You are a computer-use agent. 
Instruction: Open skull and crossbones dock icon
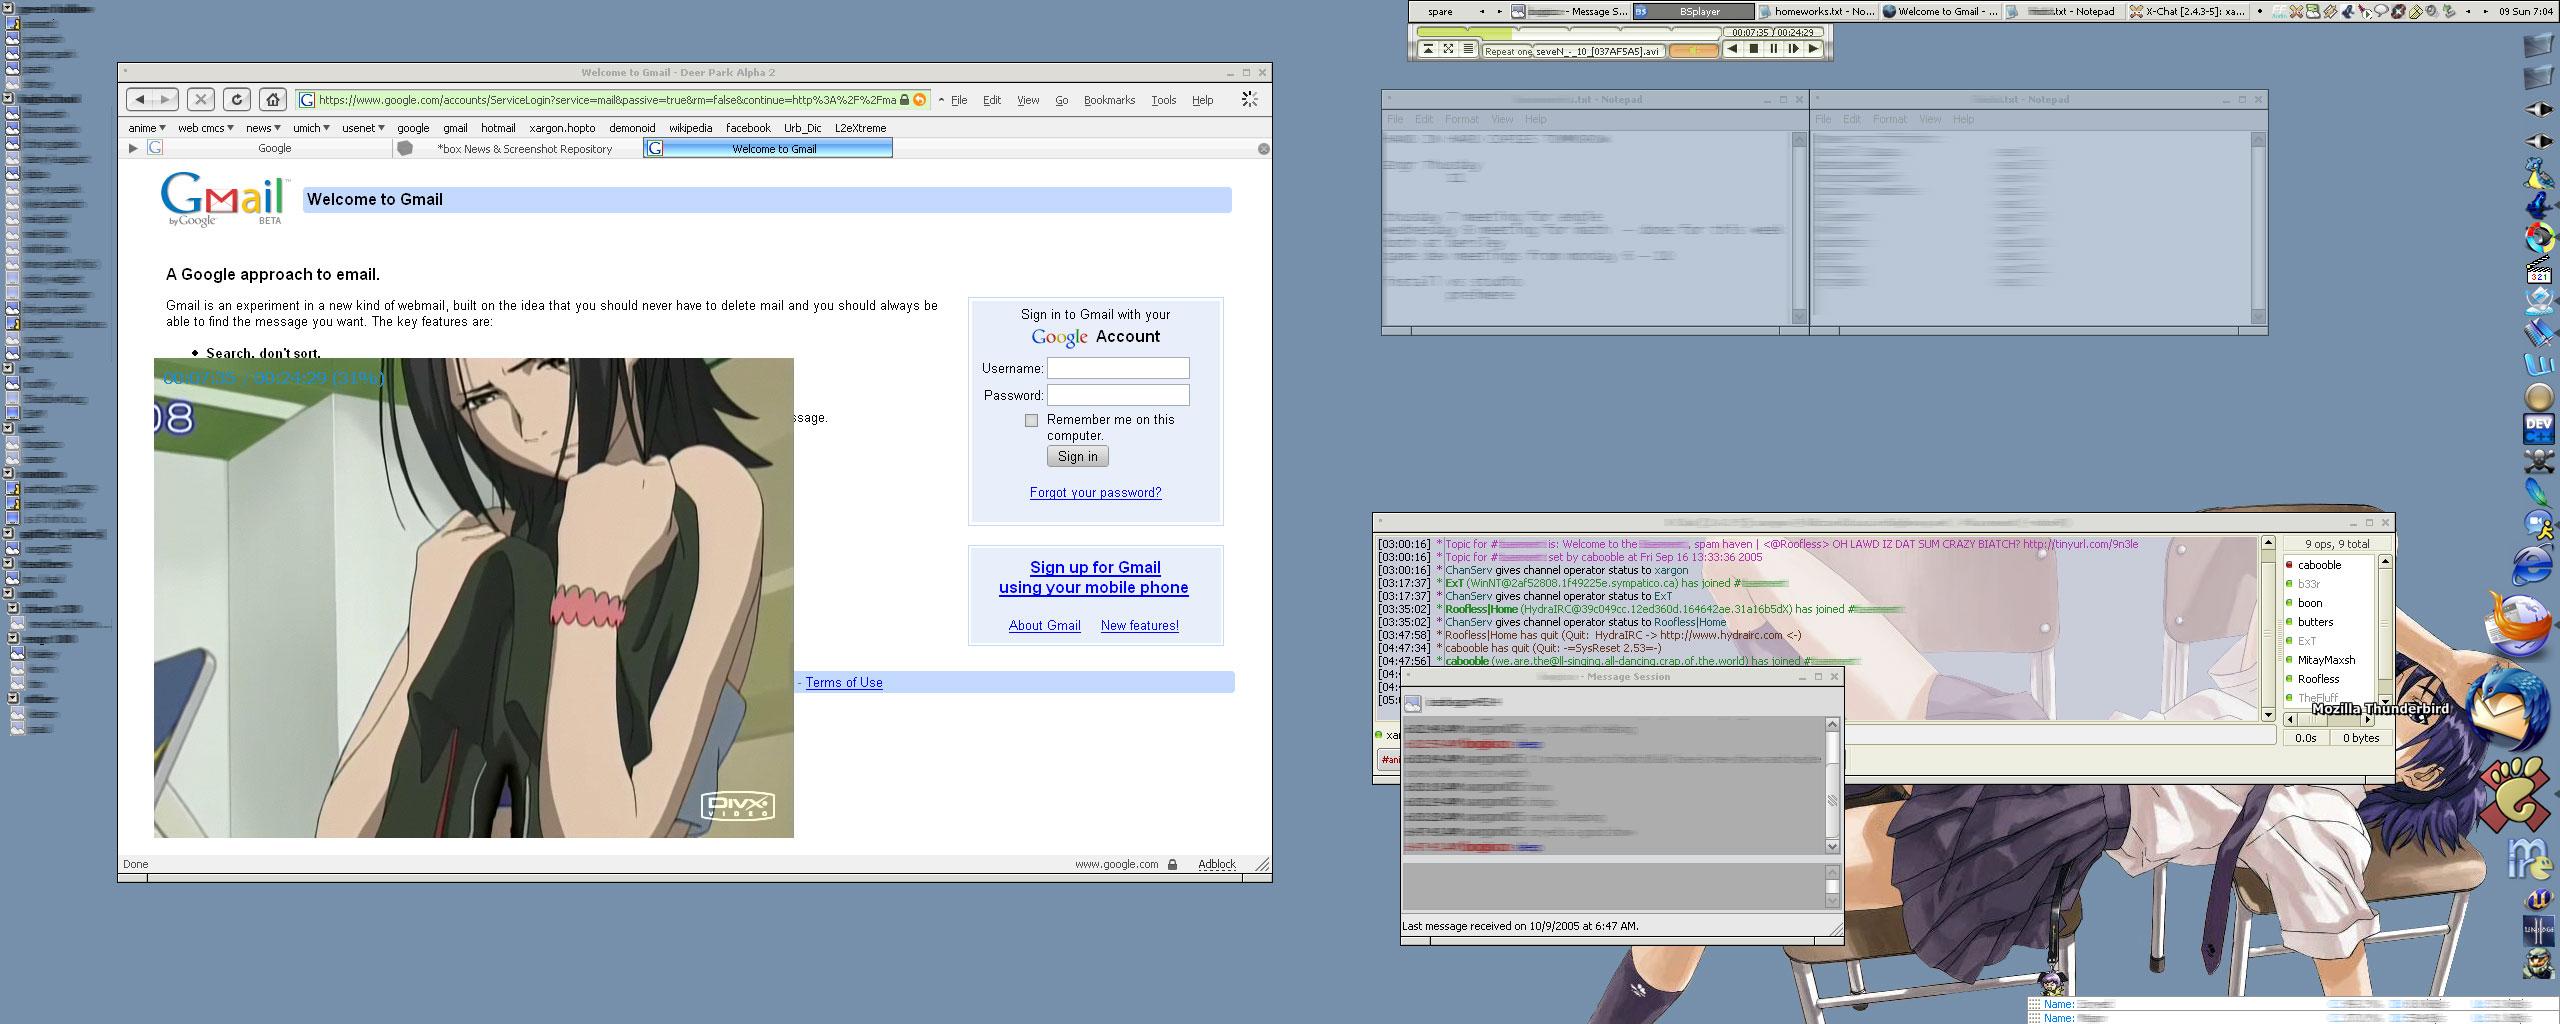2539,461
